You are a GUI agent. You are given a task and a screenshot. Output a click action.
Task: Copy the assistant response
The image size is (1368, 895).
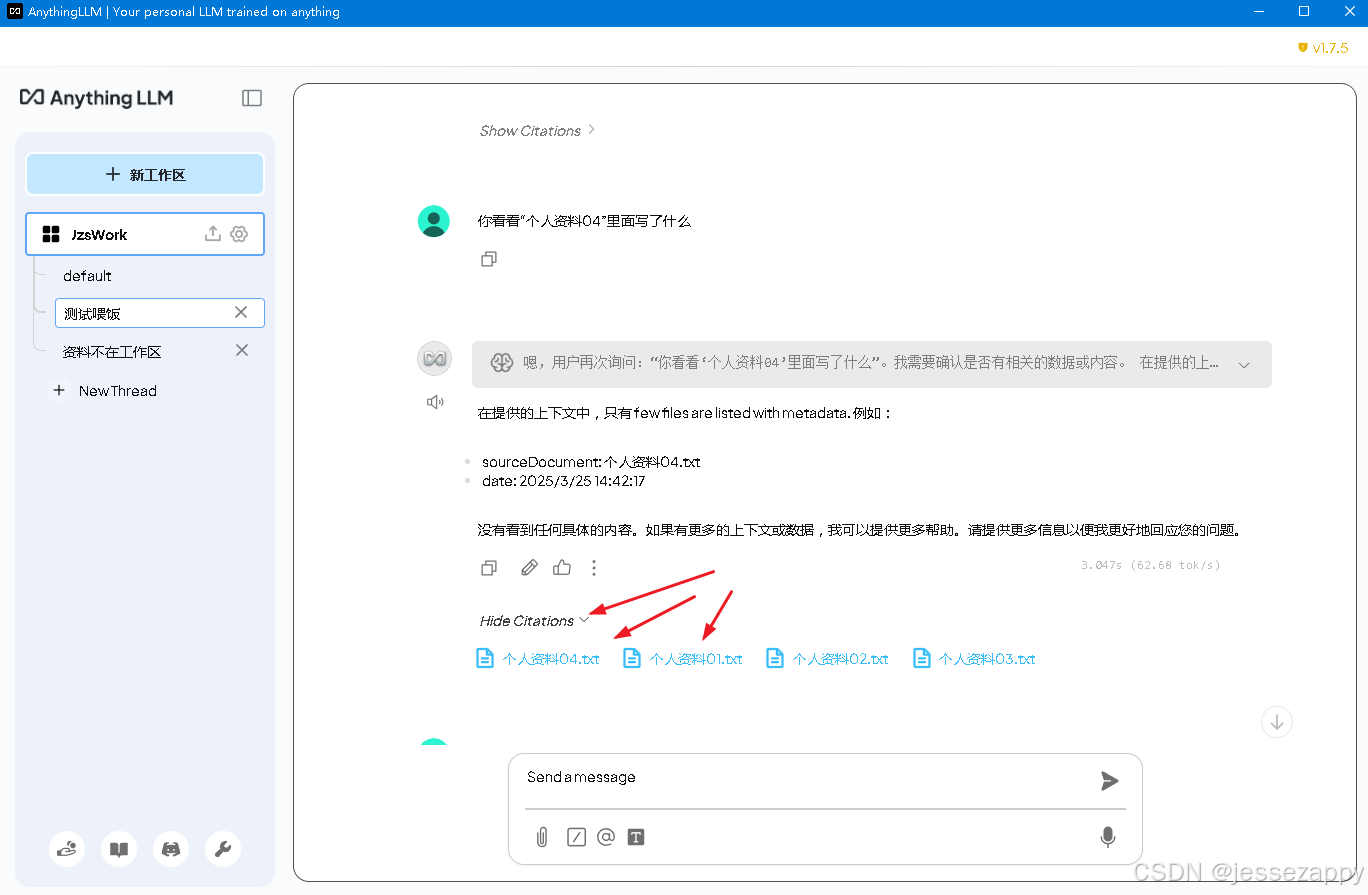click(489, 568)
